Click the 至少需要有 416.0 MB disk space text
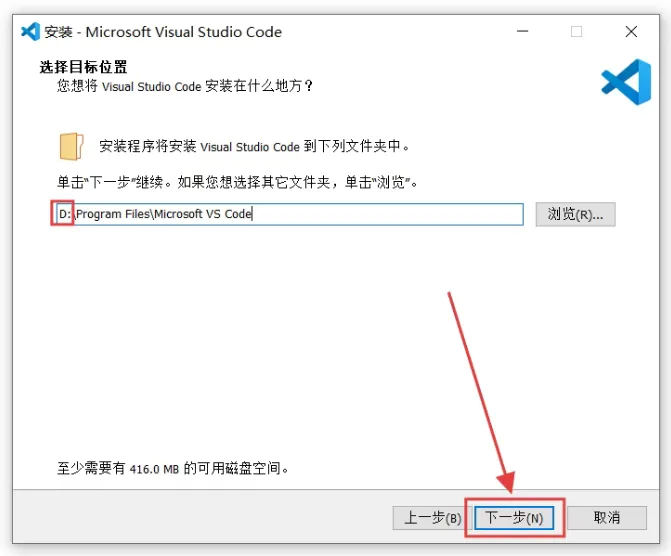The width and height of the screenshot is (671, 556). tap(173, 468)
